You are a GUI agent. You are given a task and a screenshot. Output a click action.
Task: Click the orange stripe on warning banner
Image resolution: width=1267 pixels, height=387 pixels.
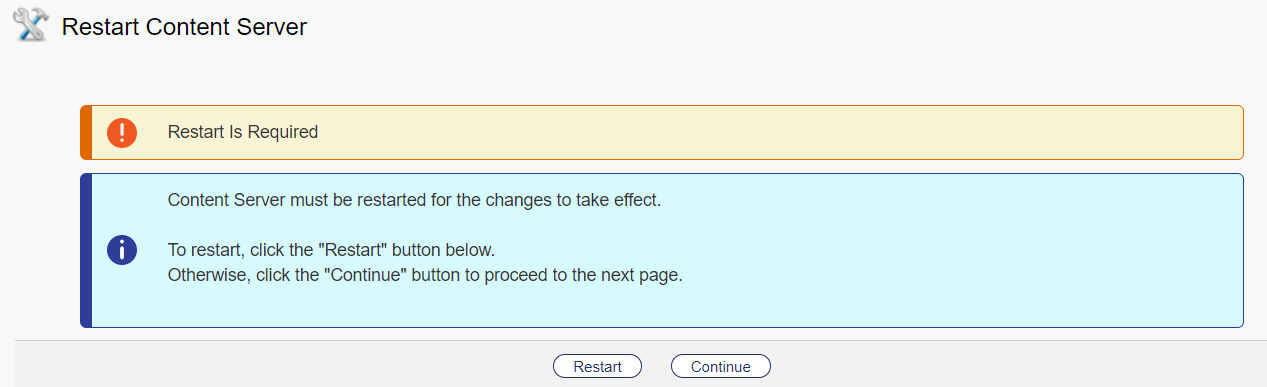[x=86, y=132]
